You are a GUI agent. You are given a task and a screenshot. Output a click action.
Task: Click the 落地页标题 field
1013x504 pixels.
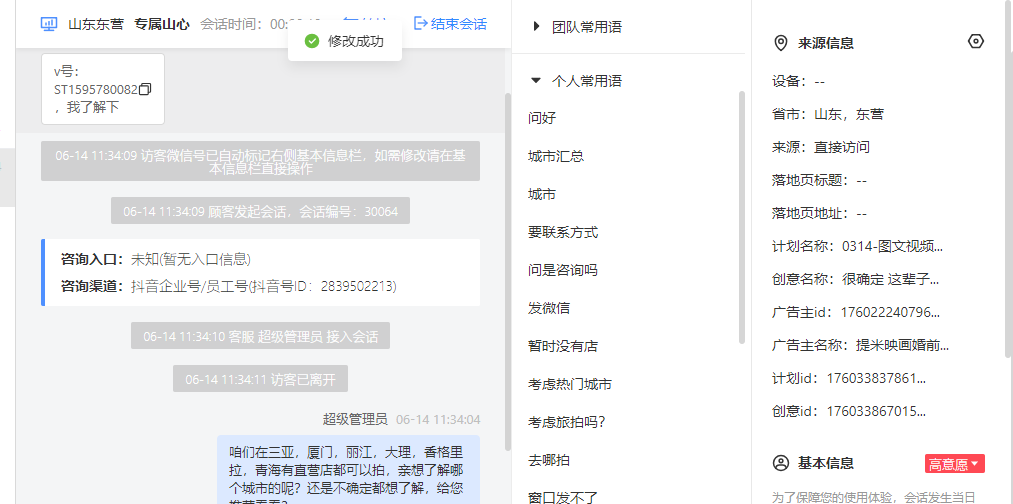coord(819,180)
